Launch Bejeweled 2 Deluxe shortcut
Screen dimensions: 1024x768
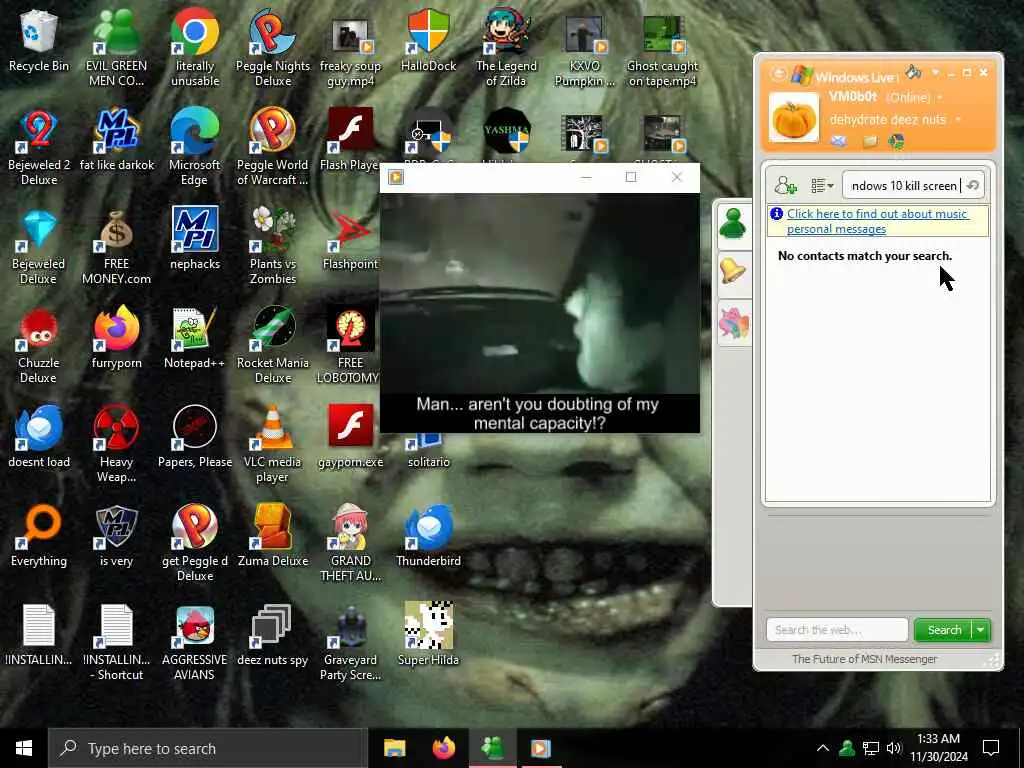click(x=39, y=147)
